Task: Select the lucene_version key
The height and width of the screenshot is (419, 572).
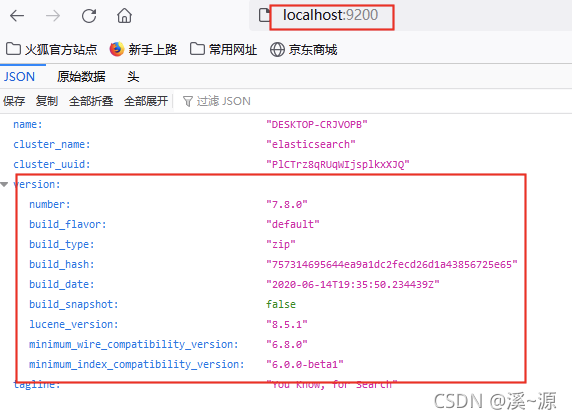Action: point(74,324)
